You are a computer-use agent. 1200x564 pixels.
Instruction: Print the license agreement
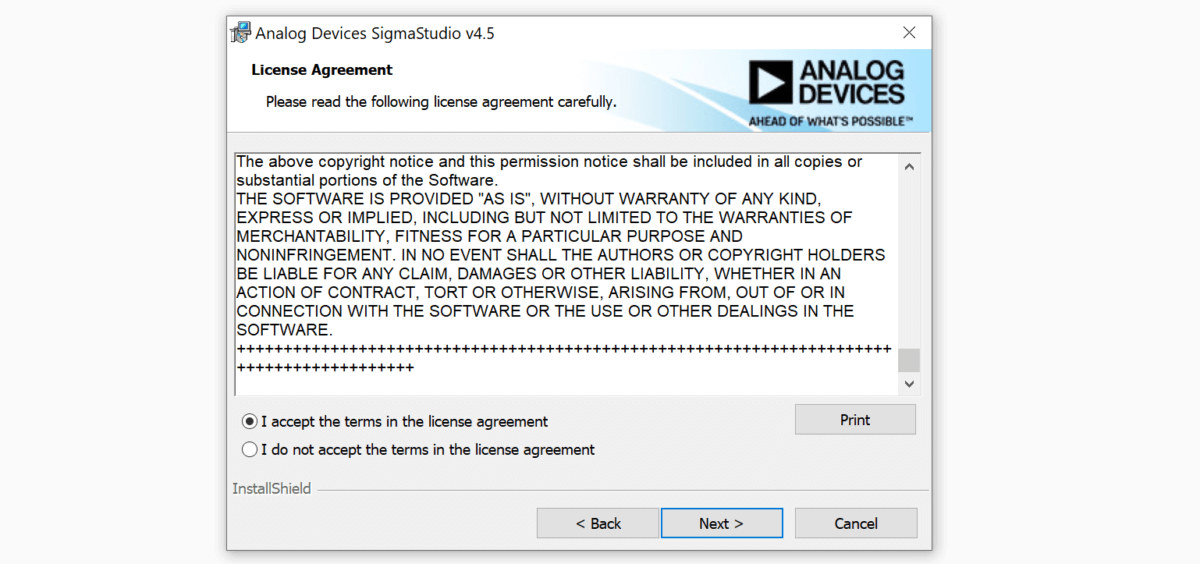pyautogui.click(x=855, y=420)
